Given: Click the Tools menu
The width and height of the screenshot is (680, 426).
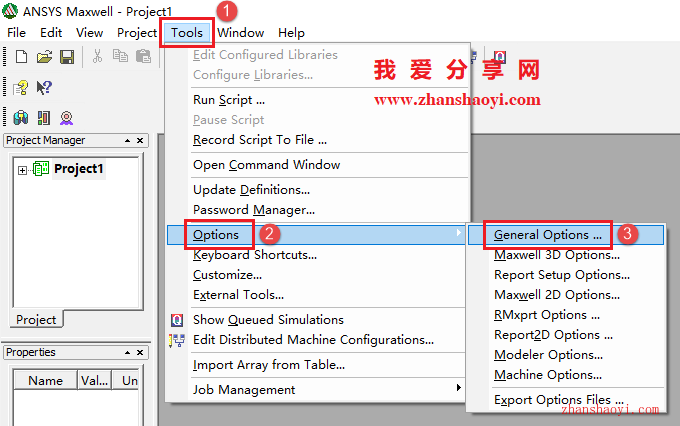Looking at the screenshot, I should [186, 33].
